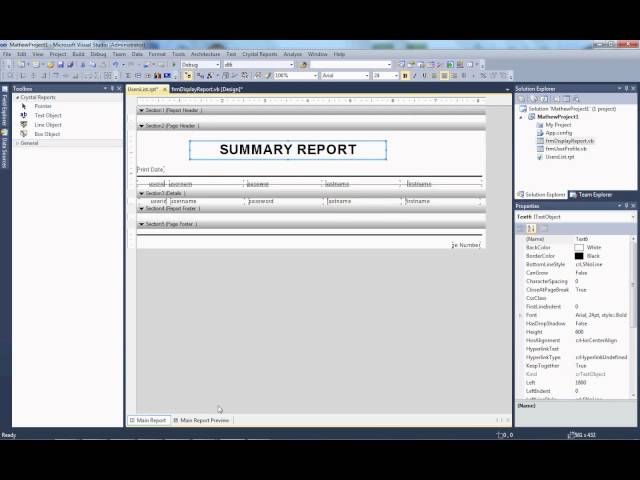Image resolution: width=640 pixels, height=480 pixels.
Task: Close the UsersList.rpt document tab
Action: (x=165, y=89)
